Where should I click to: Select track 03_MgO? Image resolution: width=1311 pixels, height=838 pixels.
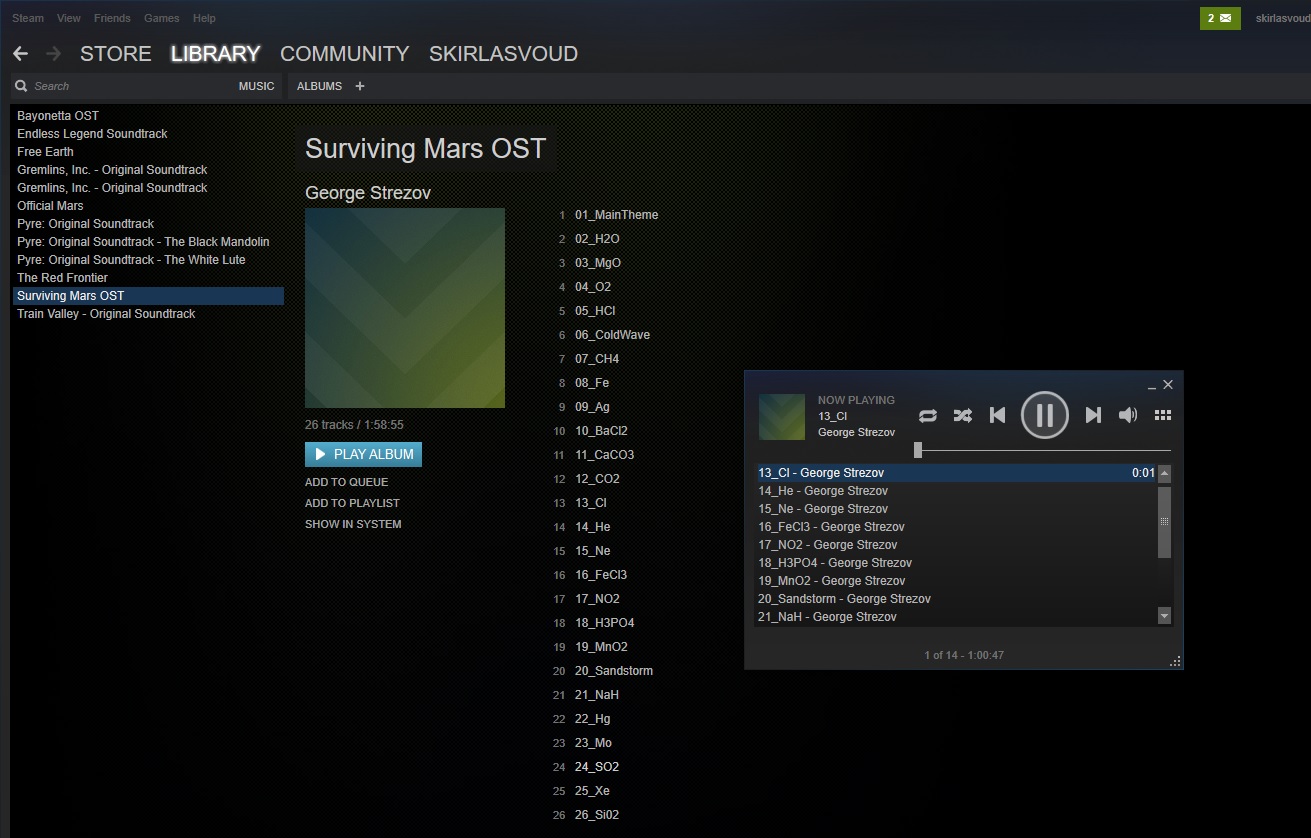pyautogui.click(x=598, y=263)
